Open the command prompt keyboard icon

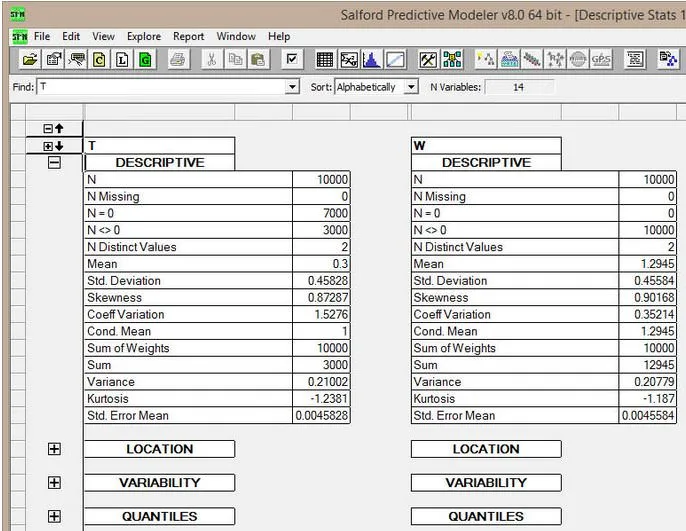(77, 59)
